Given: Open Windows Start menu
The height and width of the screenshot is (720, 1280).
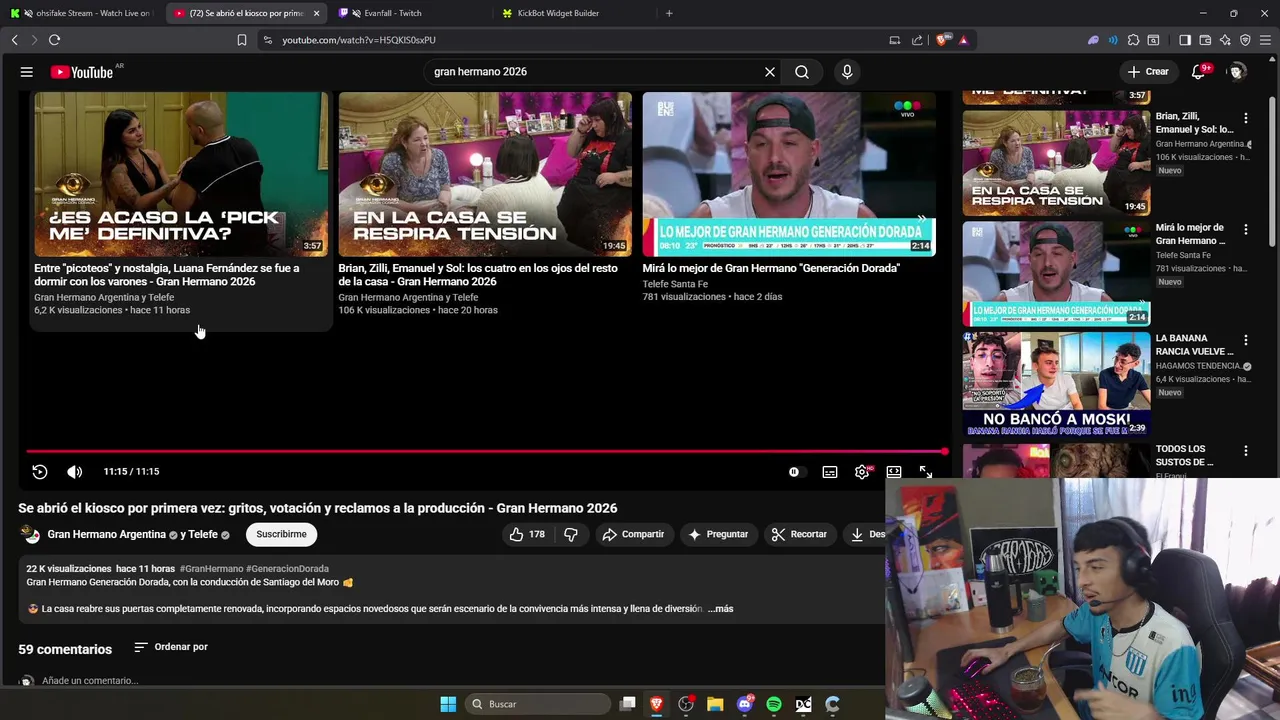Looking at the screenshot, I should 448,704.
